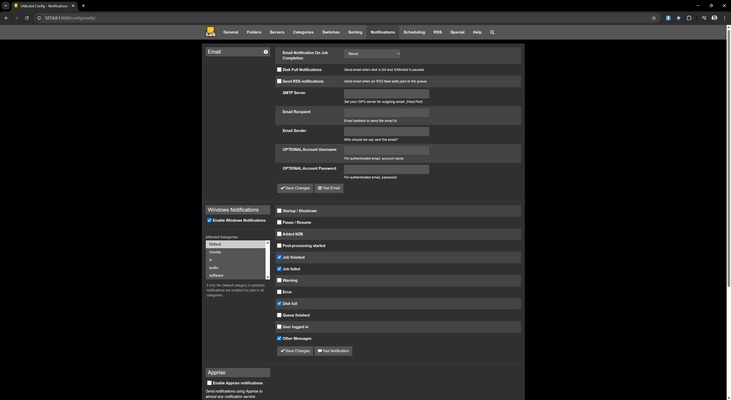
Task: Open the SABnzbd home logo
Action: (x=211, y=32)
